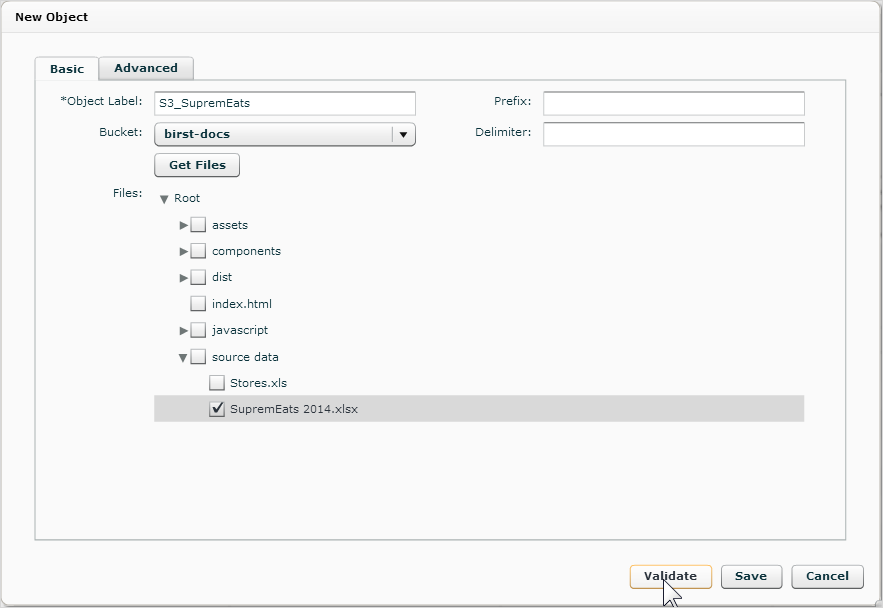Viewport: 883px width, 608px height.
Task: Expand the assets folder arrow
Action: (183, 225)
